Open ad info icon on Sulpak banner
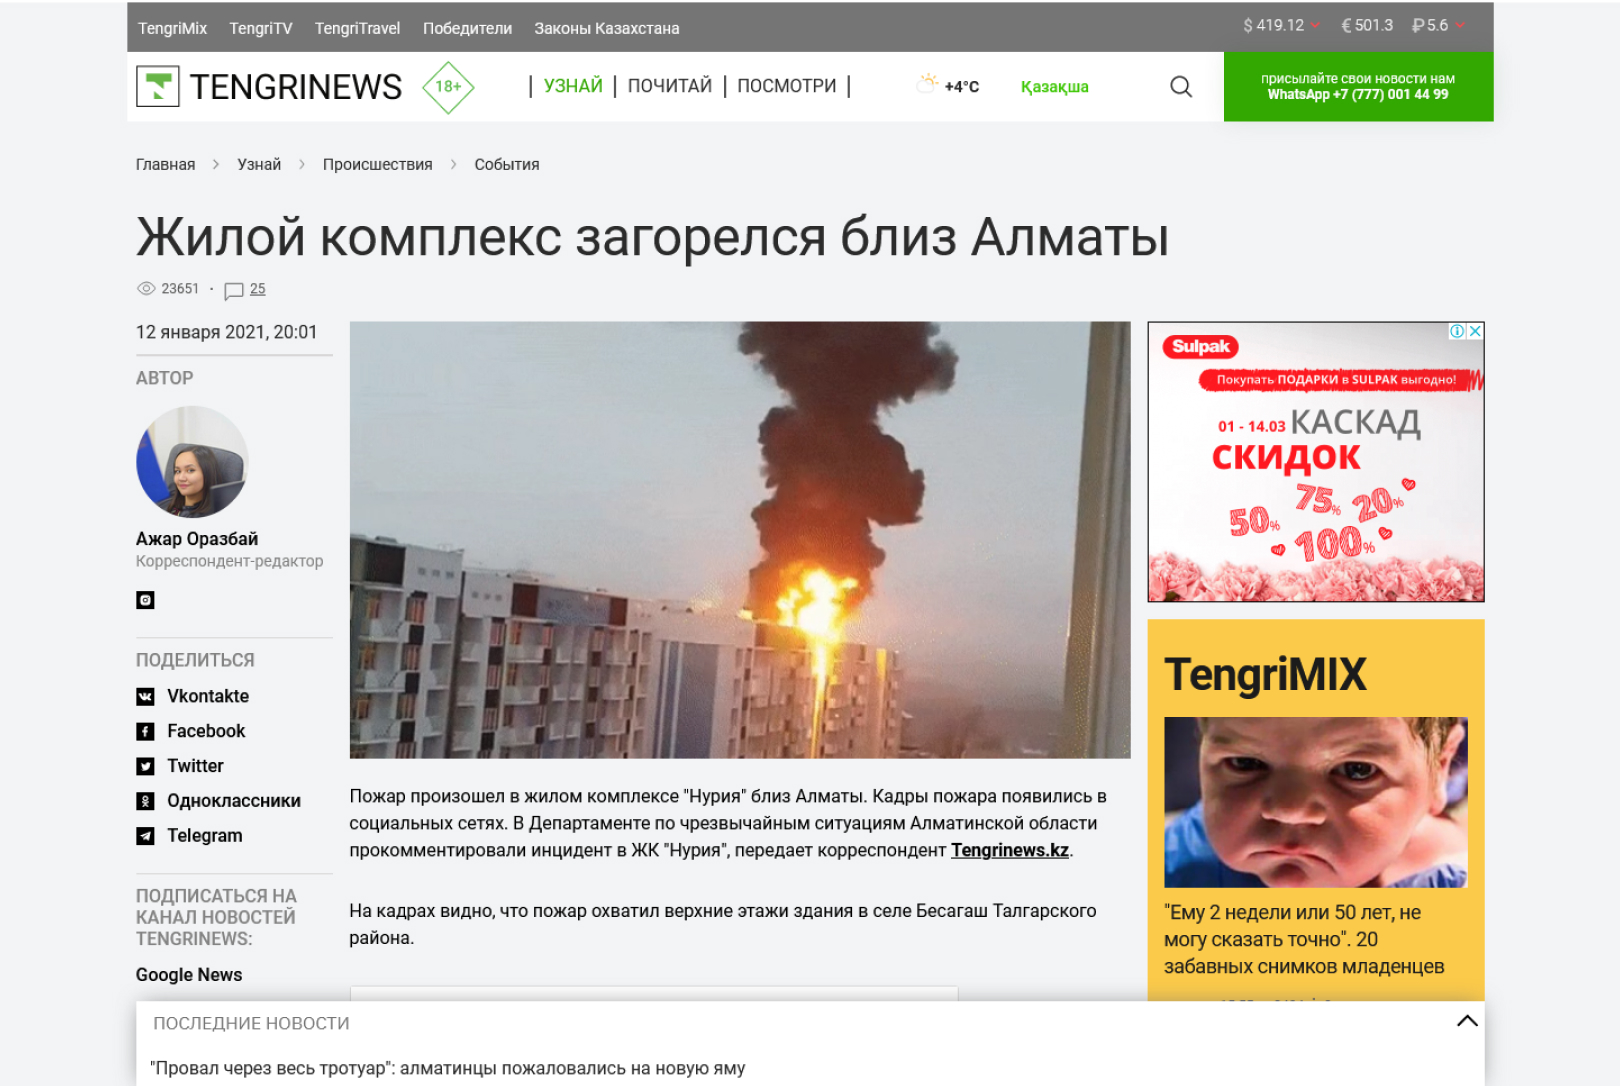The width and height of the screenshot is (1620, 1086). [1457, 331]
